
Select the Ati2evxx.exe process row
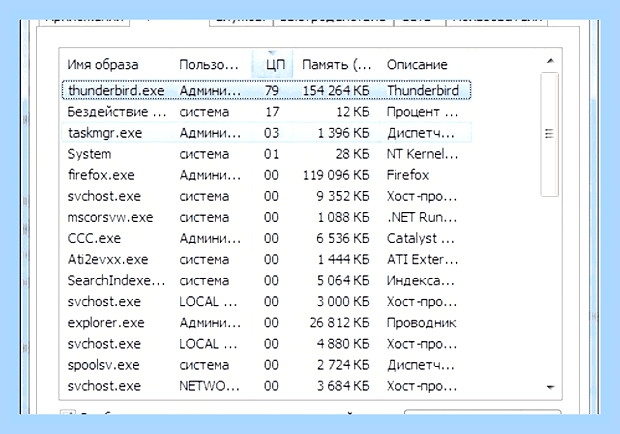click(x=267, y=259)
